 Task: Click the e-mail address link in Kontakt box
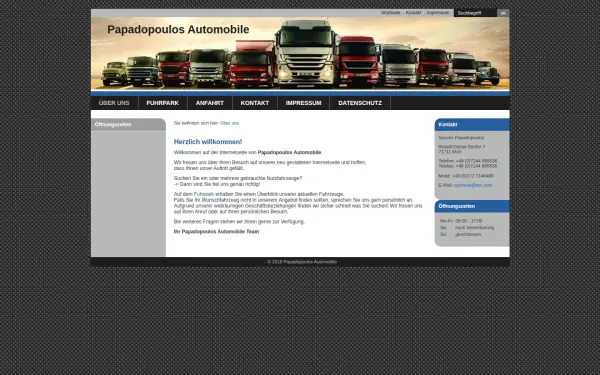473,185
